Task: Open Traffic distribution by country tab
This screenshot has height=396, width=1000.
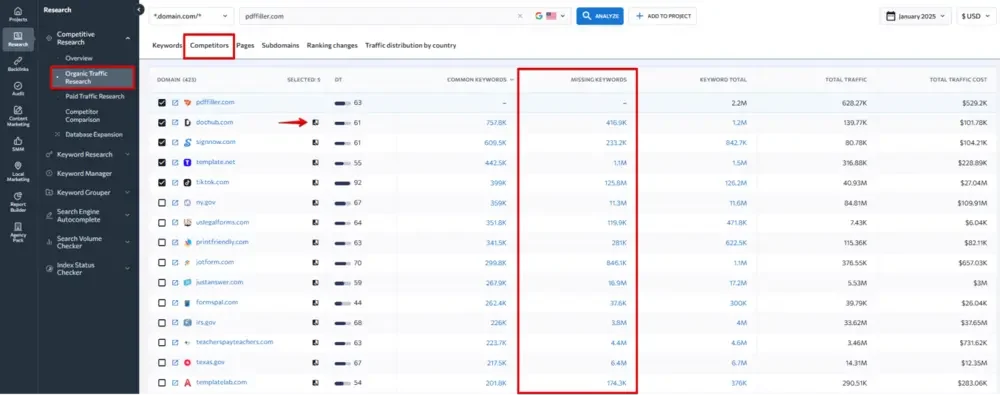Action: (411, 46)
